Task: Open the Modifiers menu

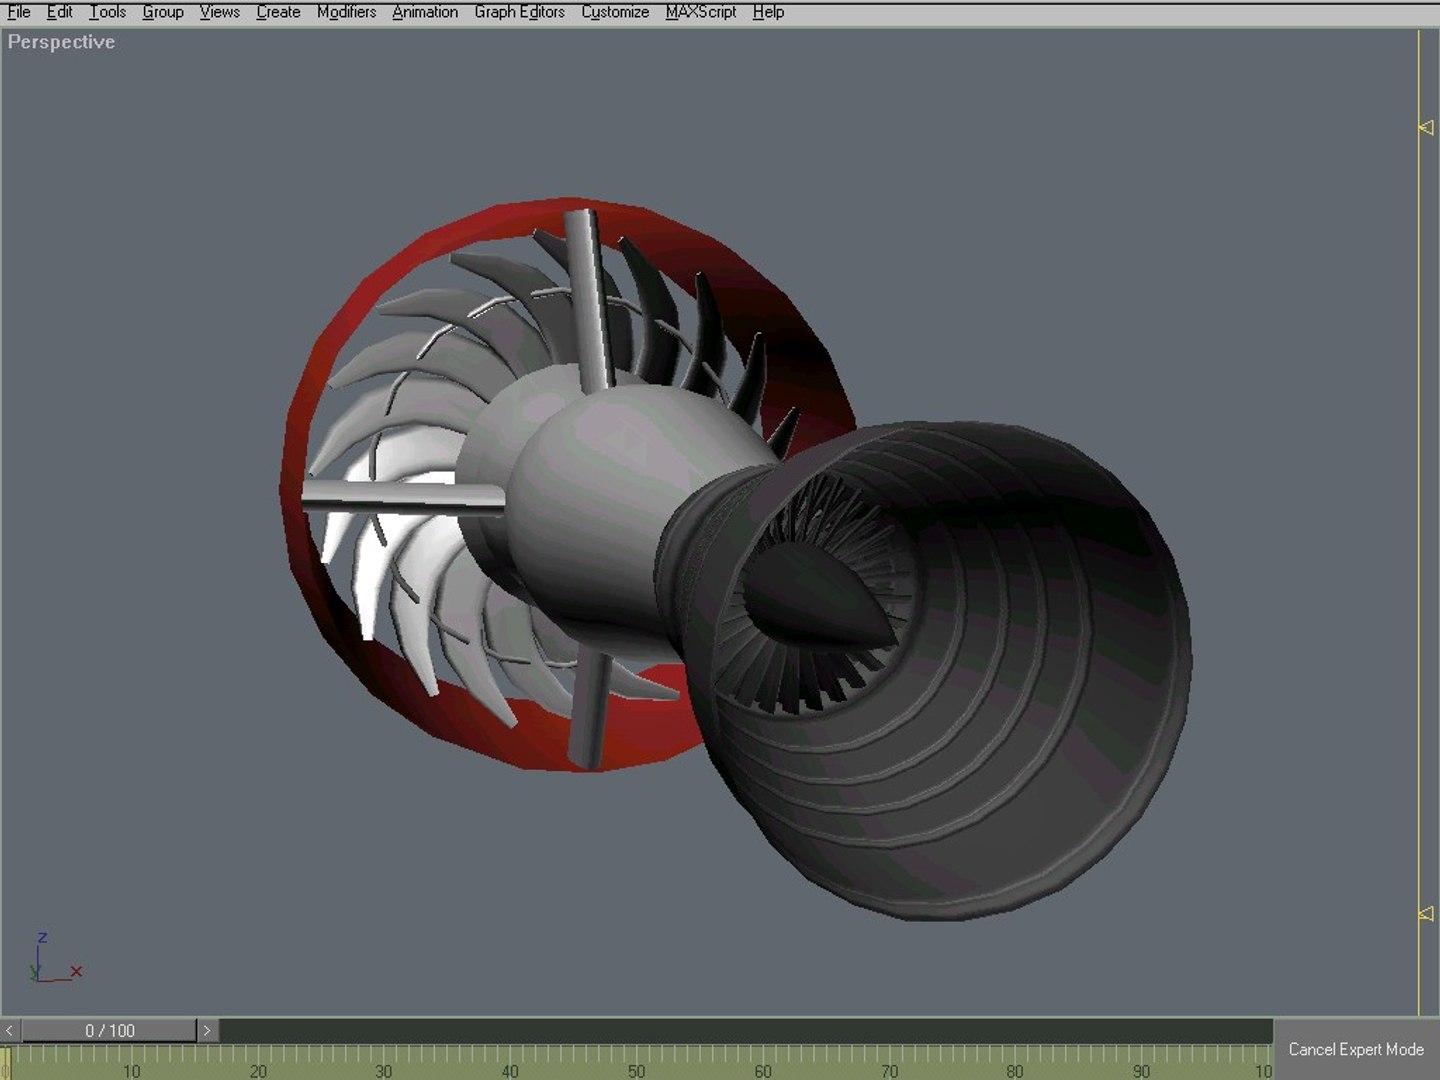Action: (x=346, y=12)
